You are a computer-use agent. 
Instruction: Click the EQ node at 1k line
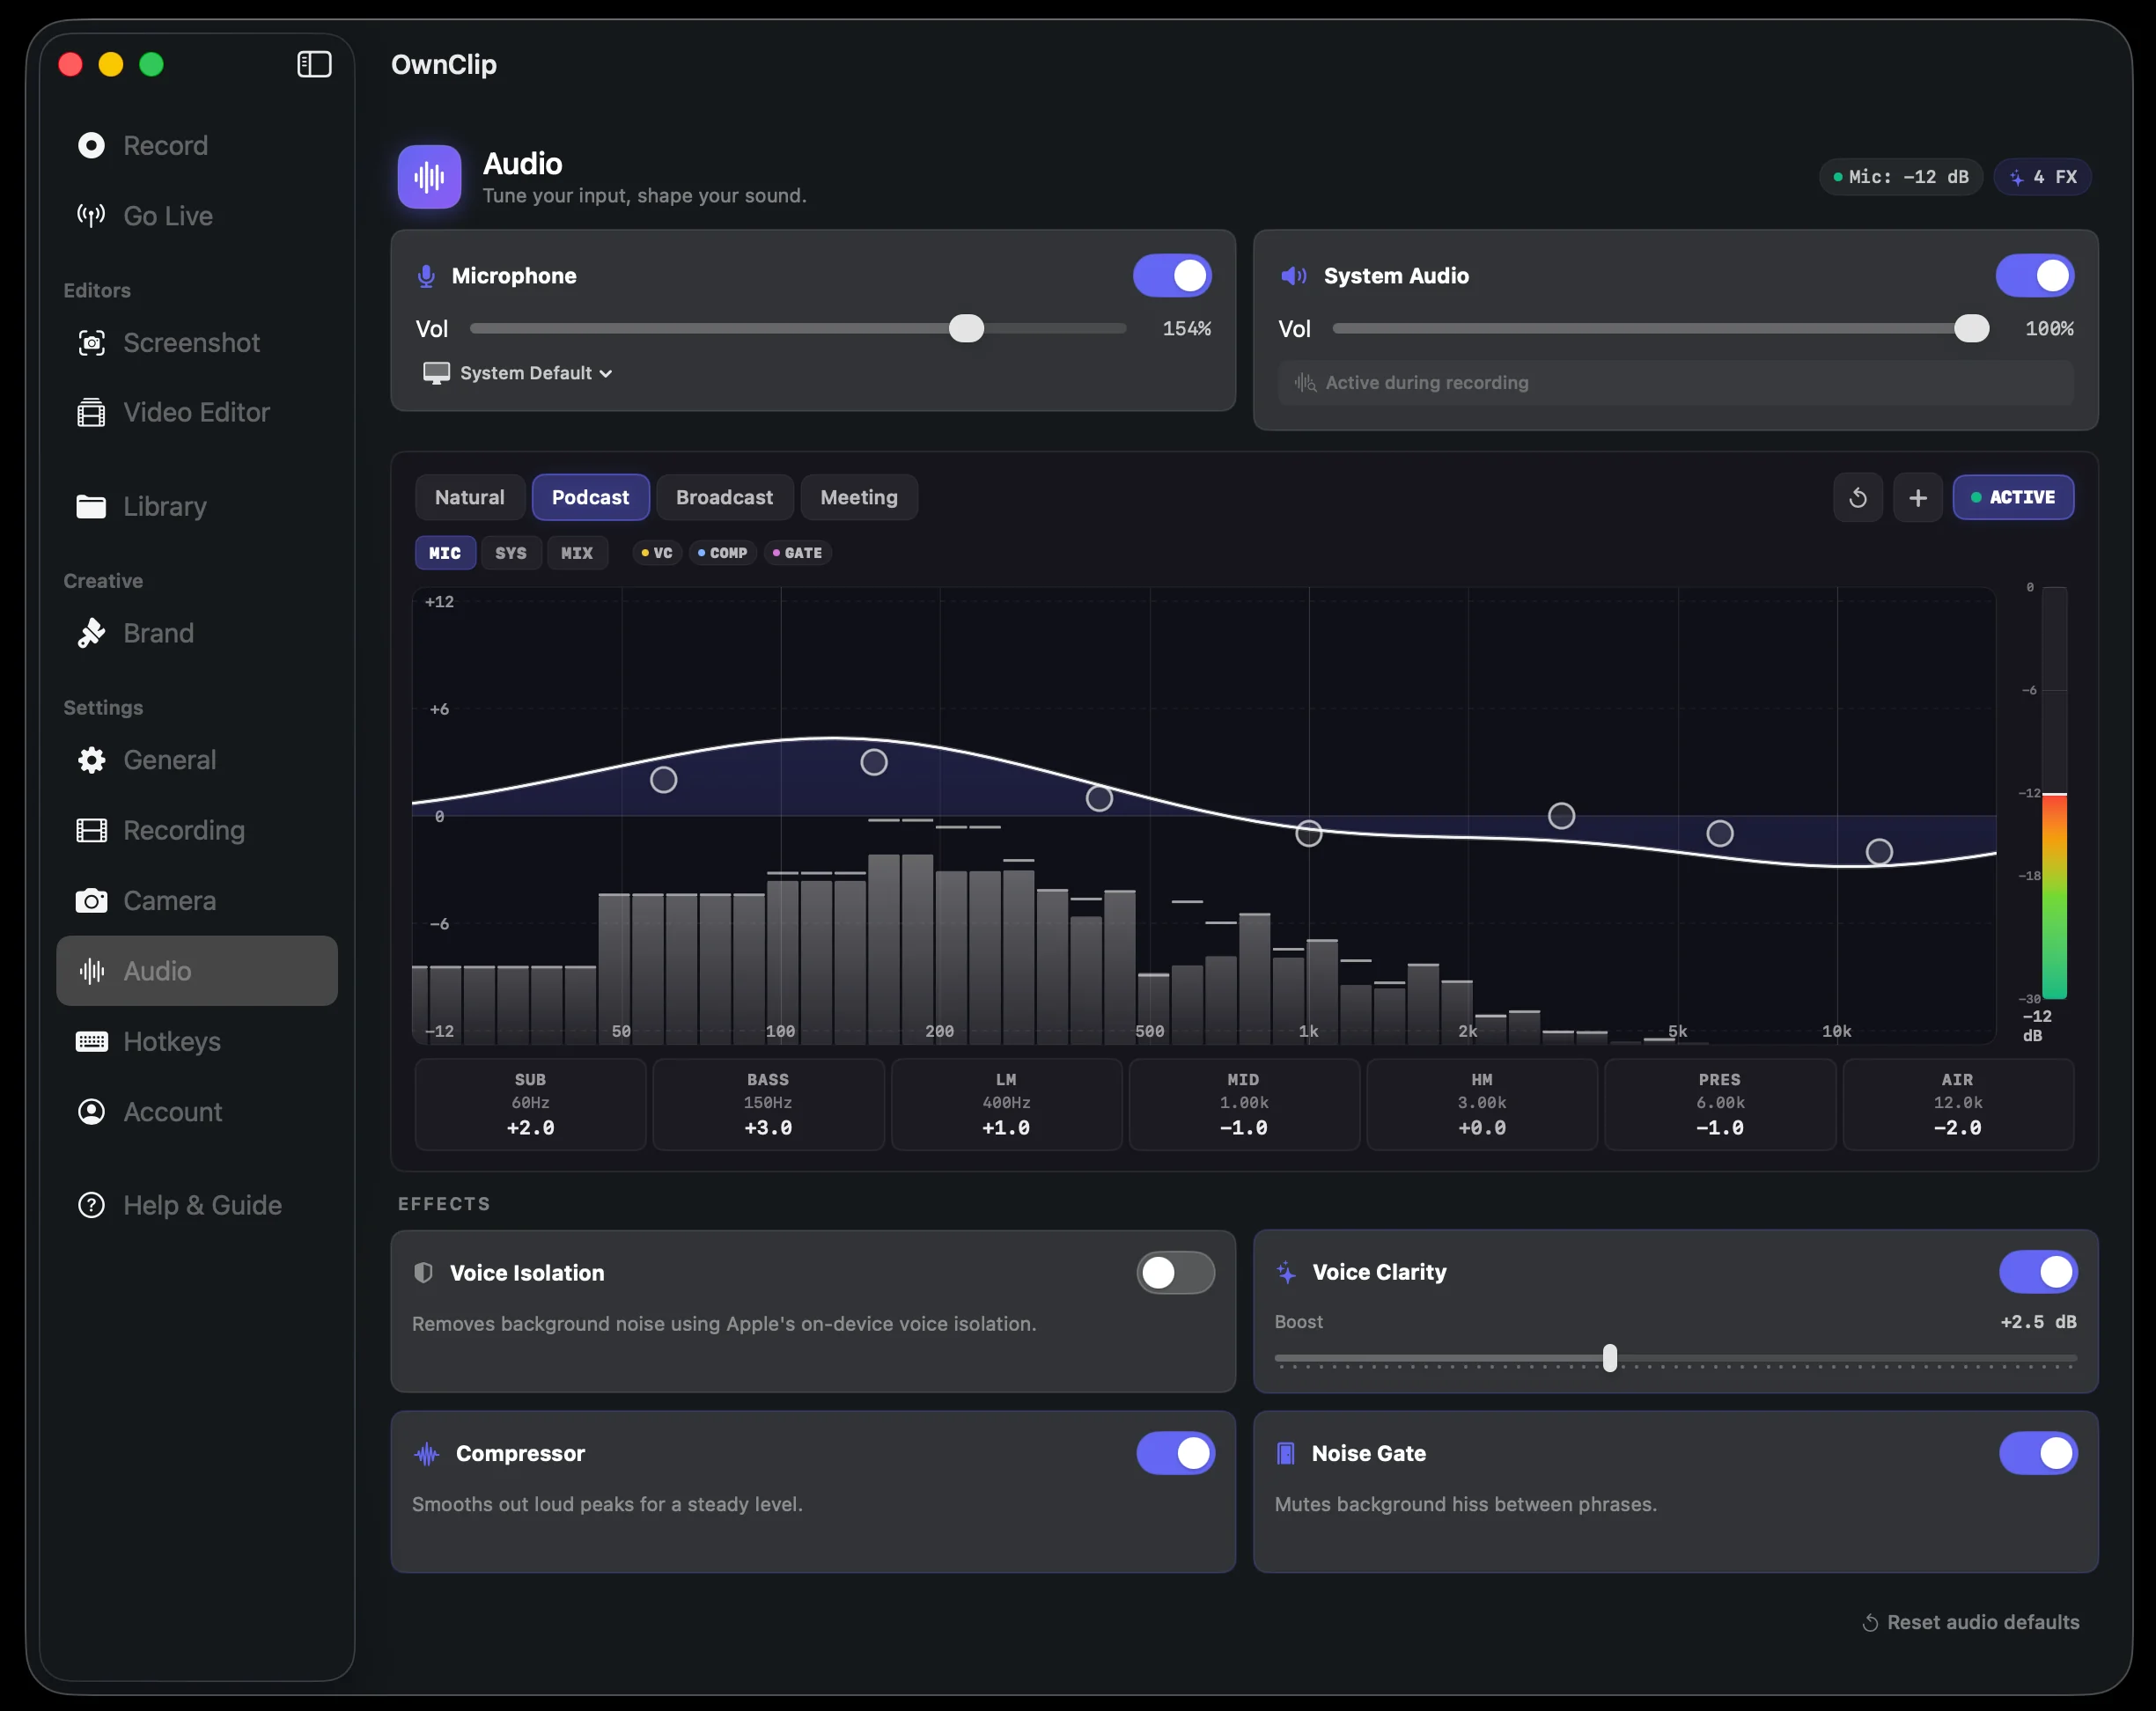(1309, 833)
